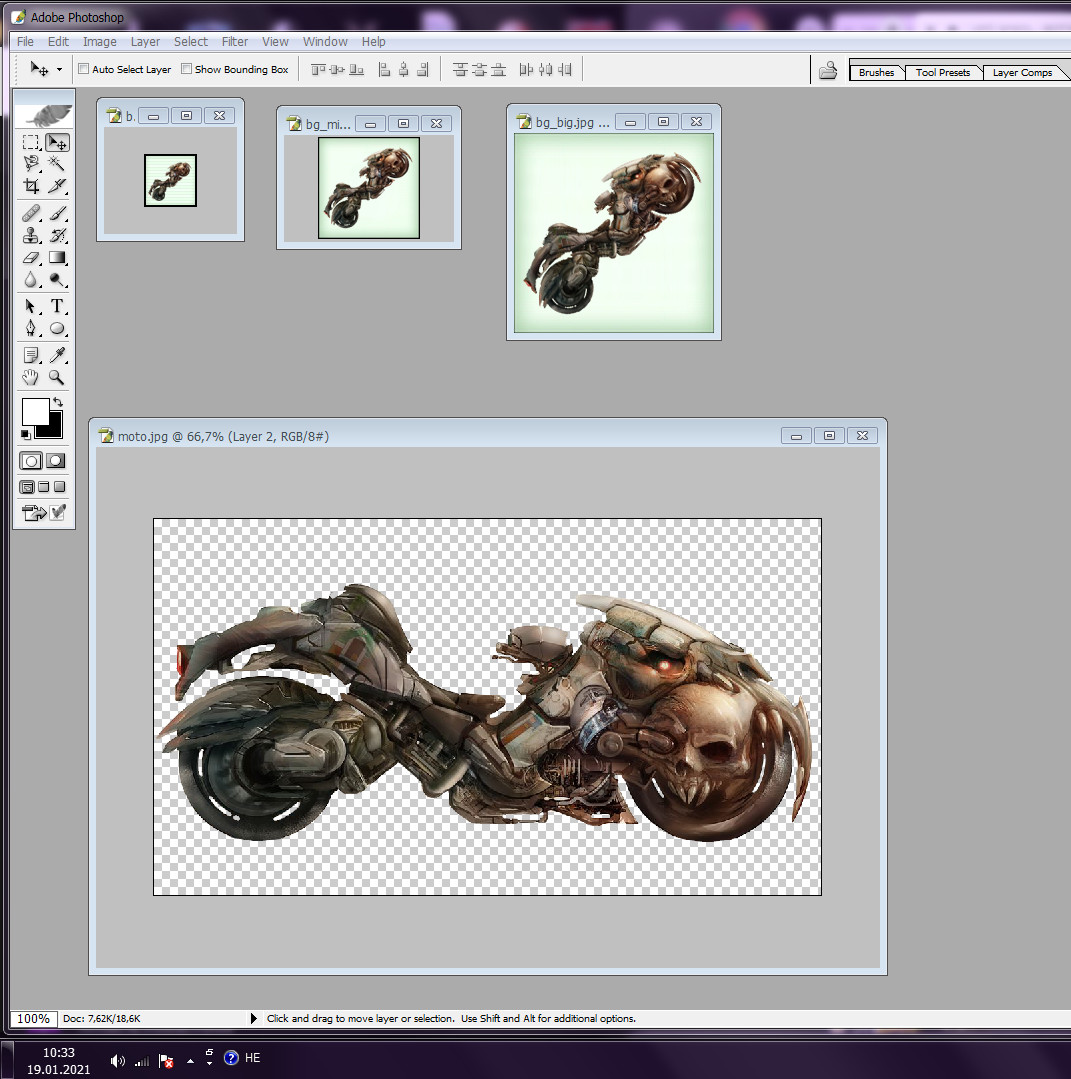Select the Magic Wand tool
The image size is (1071, 1079).
click(57, 164)
